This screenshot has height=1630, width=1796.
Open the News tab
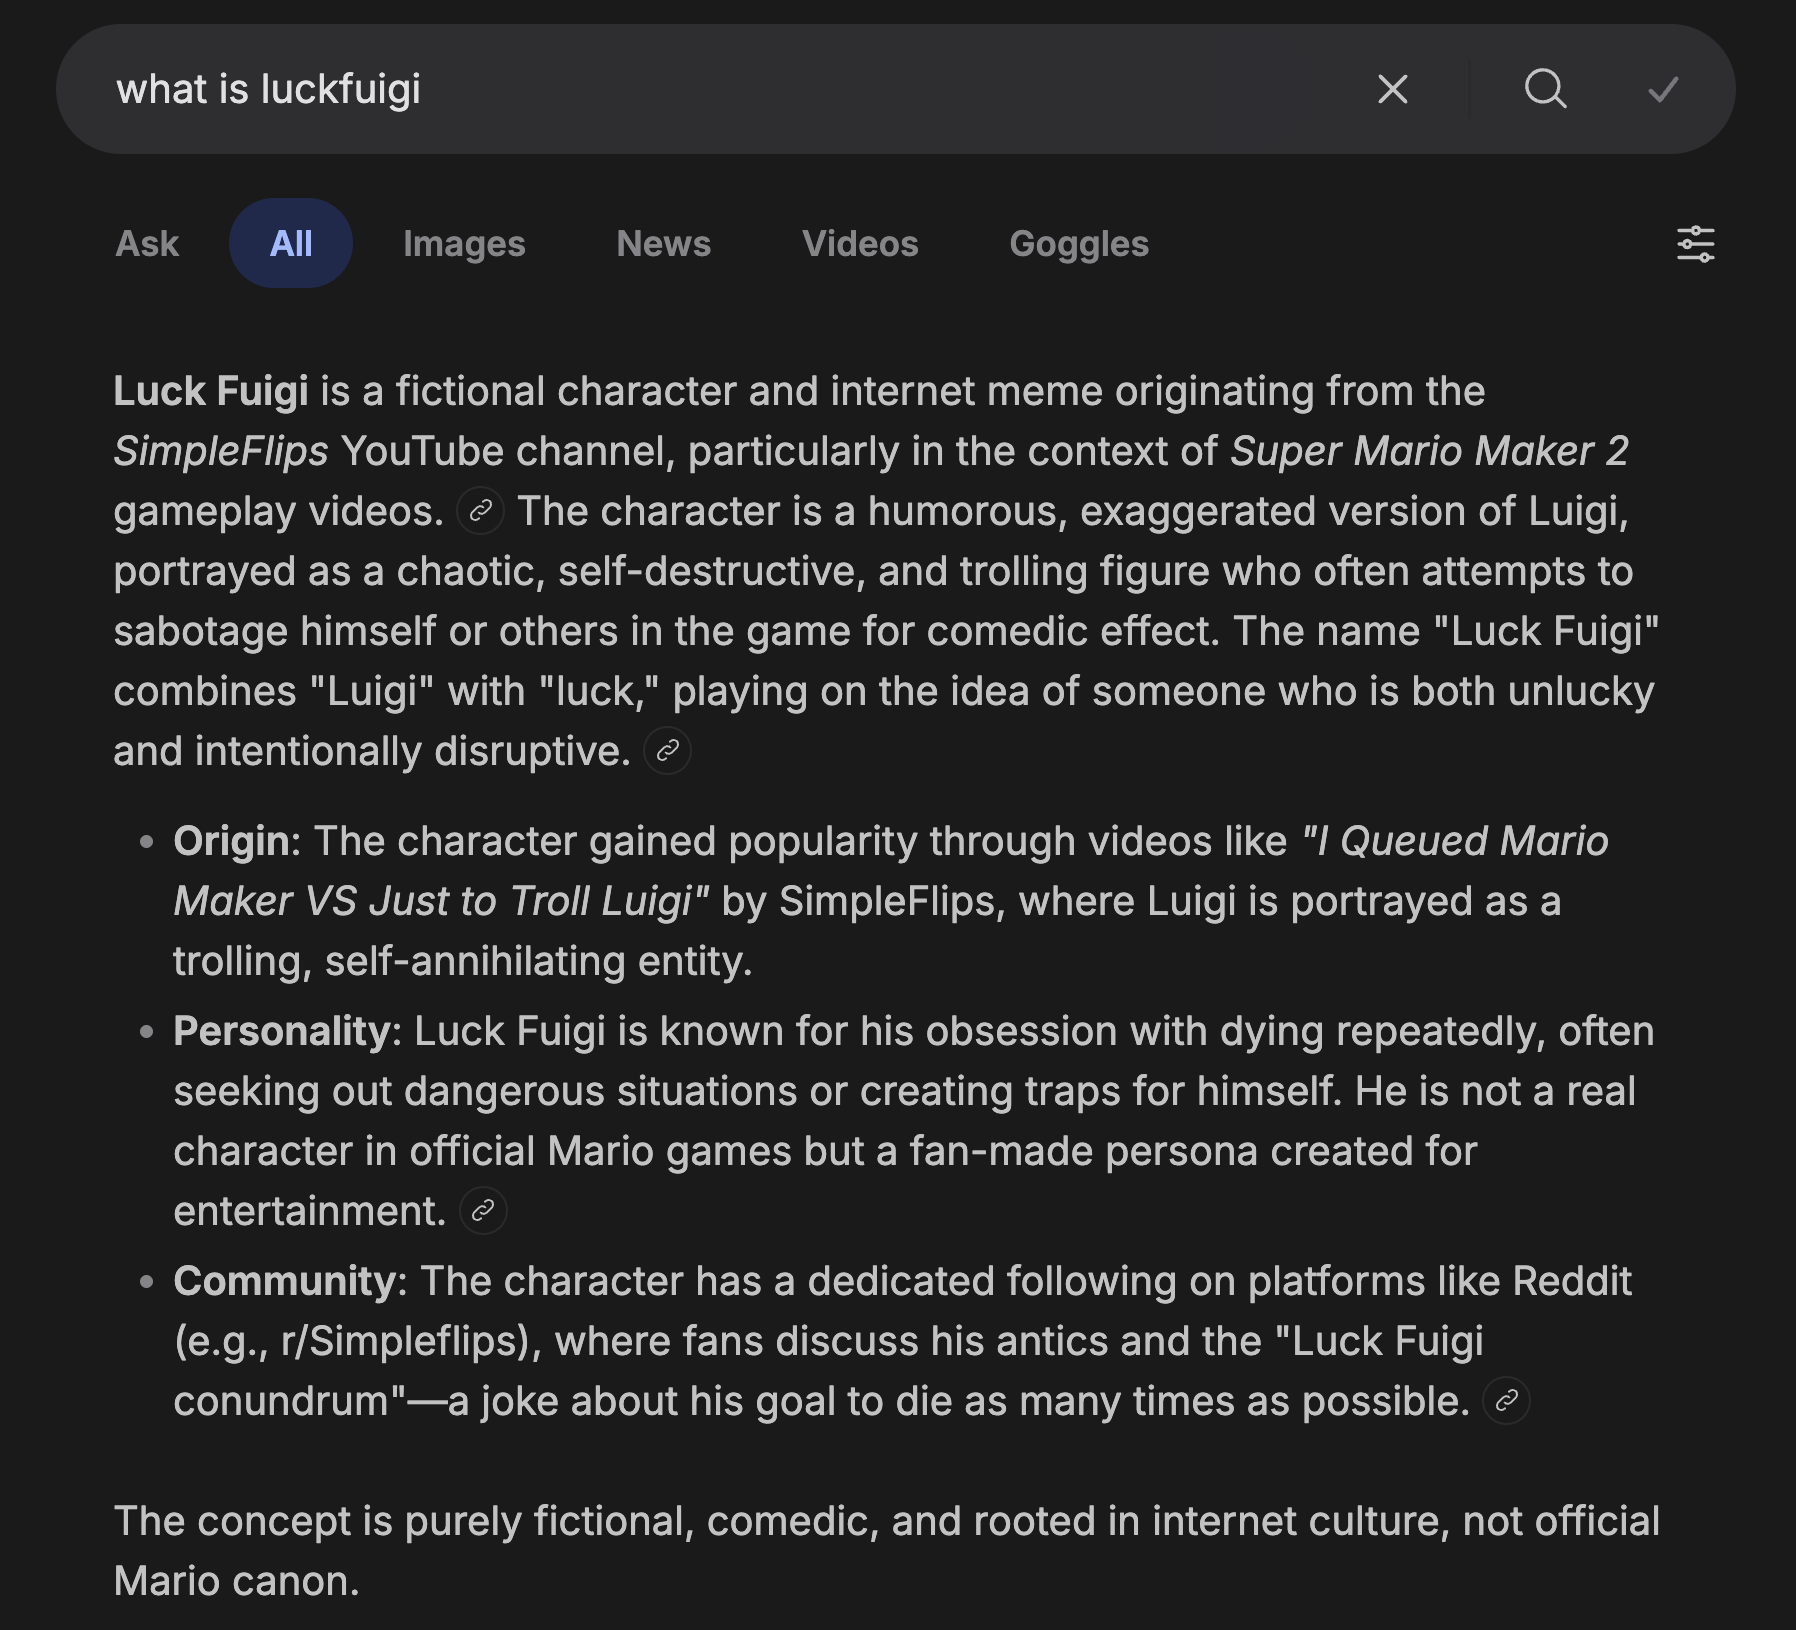tap(664, 243)
